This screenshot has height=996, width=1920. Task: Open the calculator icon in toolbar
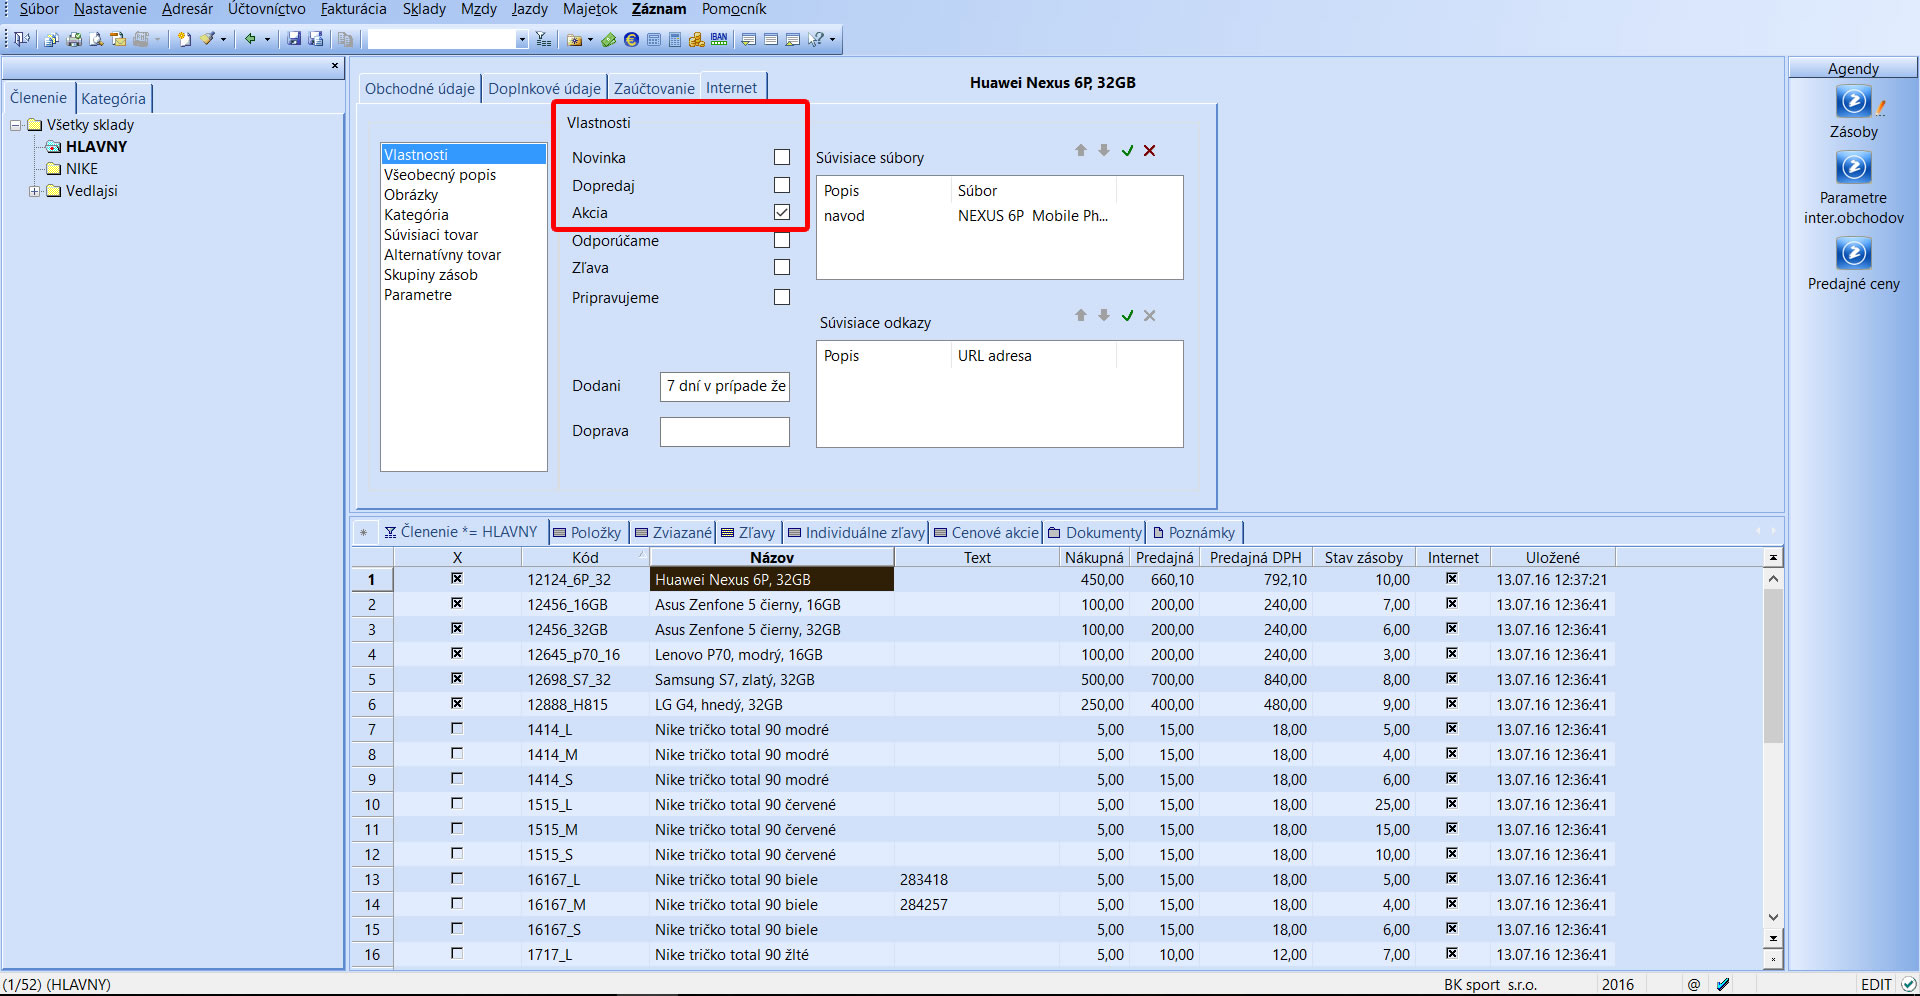(675, 39)
